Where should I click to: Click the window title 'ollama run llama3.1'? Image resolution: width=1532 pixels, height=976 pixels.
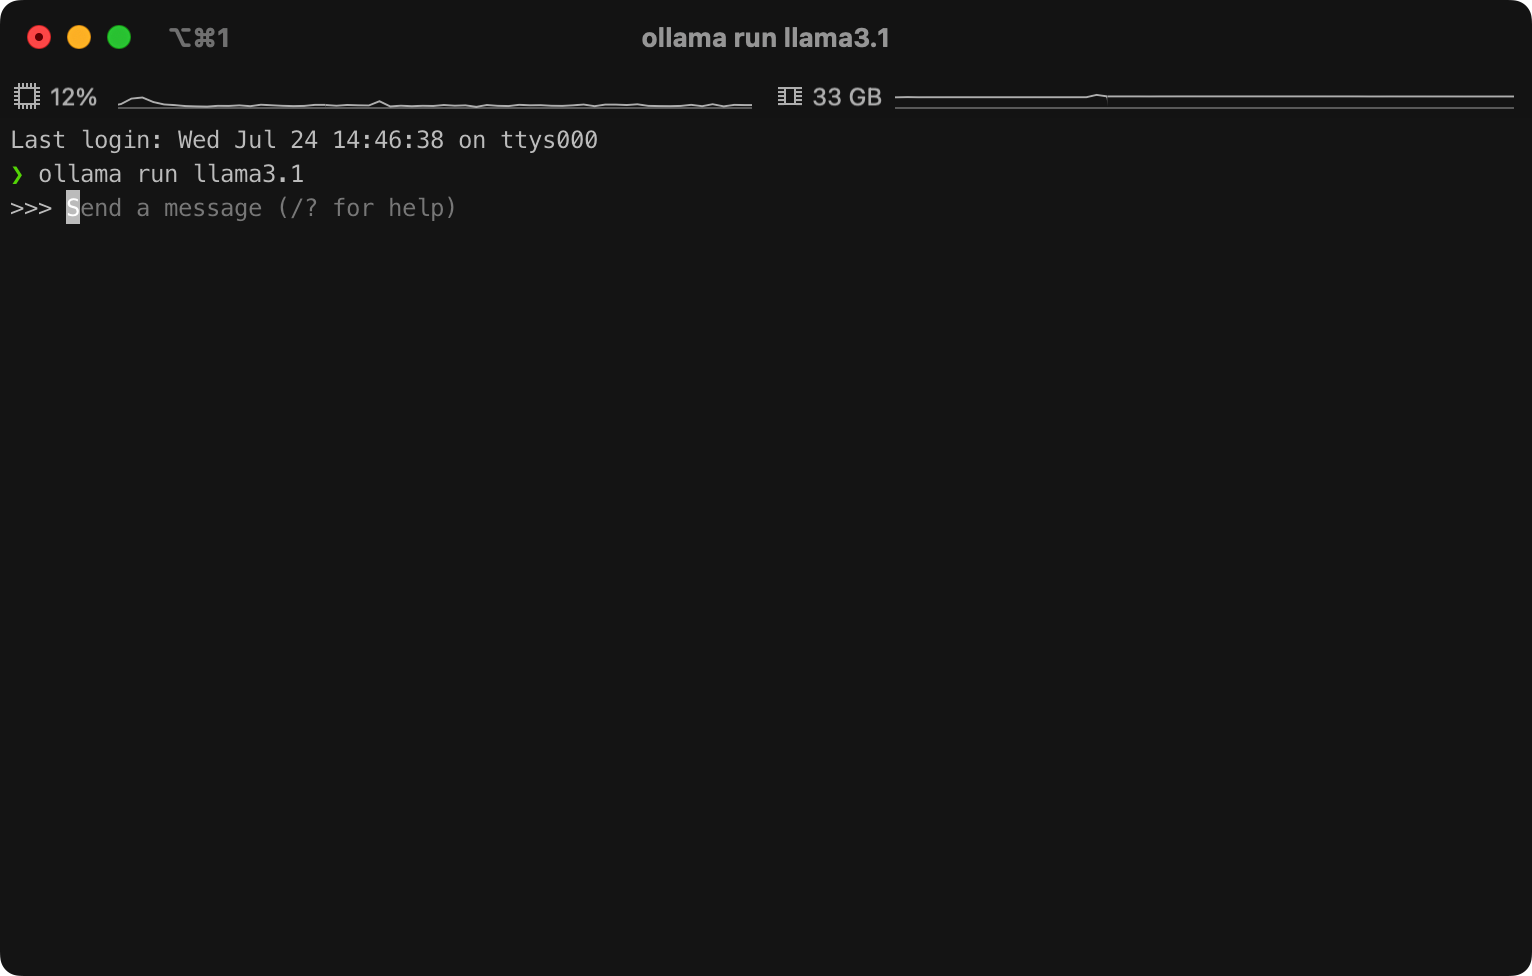[765, 38]
